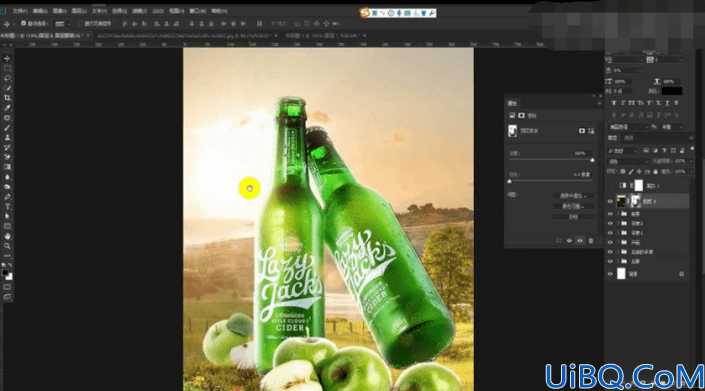Image resolution: width=705 pixels, height=391 pixels.
Task: Open the 图像 menu
Action: coord(59,11)
